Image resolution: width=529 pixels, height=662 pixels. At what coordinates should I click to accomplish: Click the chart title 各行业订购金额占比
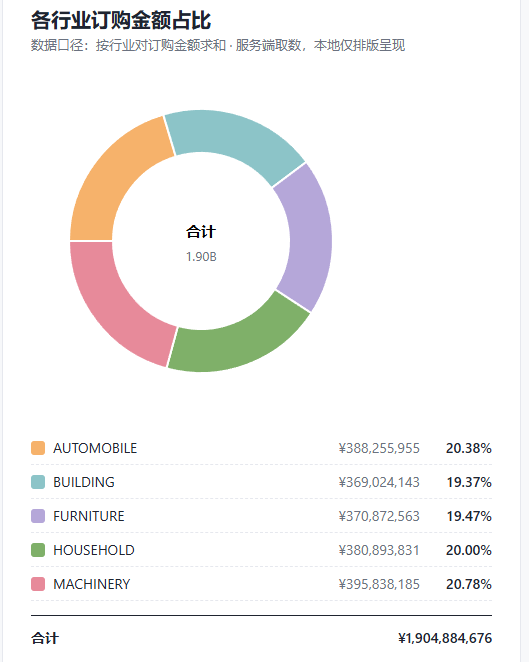pos(121,20)
